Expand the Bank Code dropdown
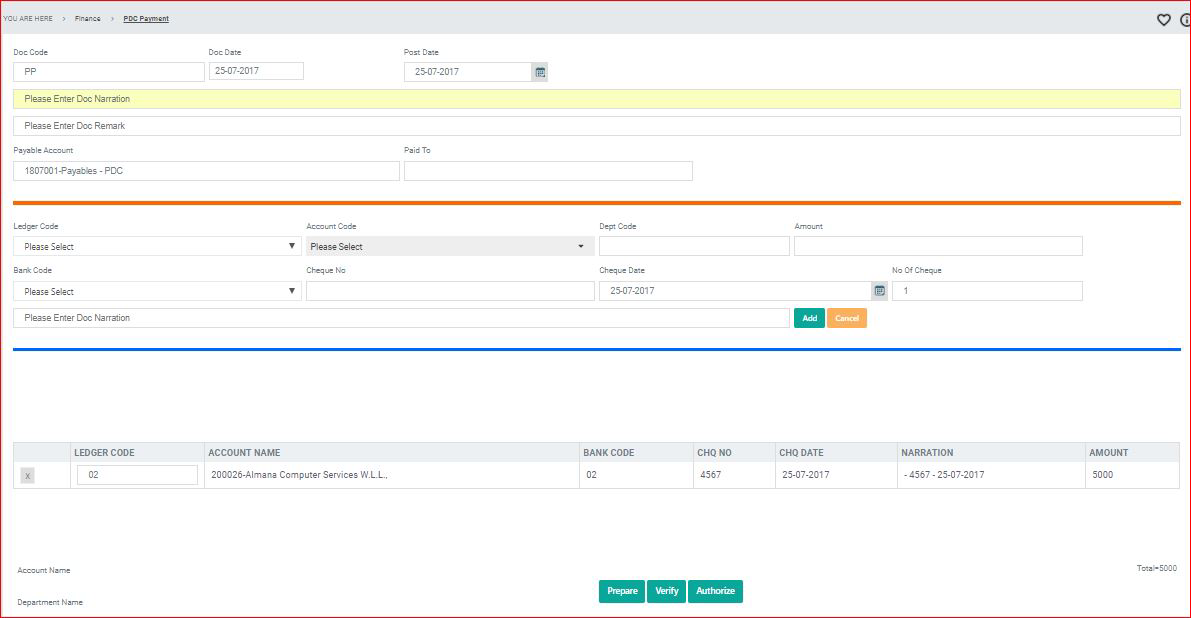The height and width of the screenshot is (618, 1191). 157,292
